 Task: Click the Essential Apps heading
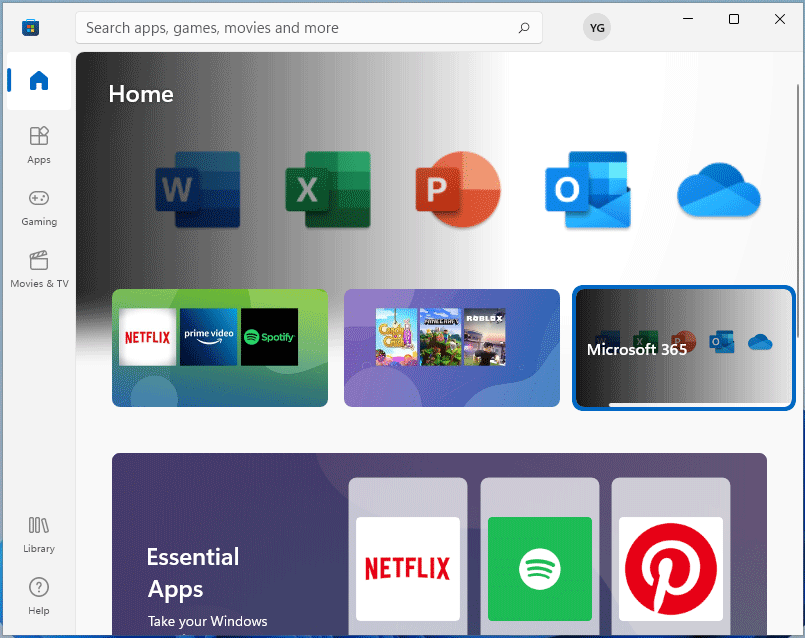193,573
